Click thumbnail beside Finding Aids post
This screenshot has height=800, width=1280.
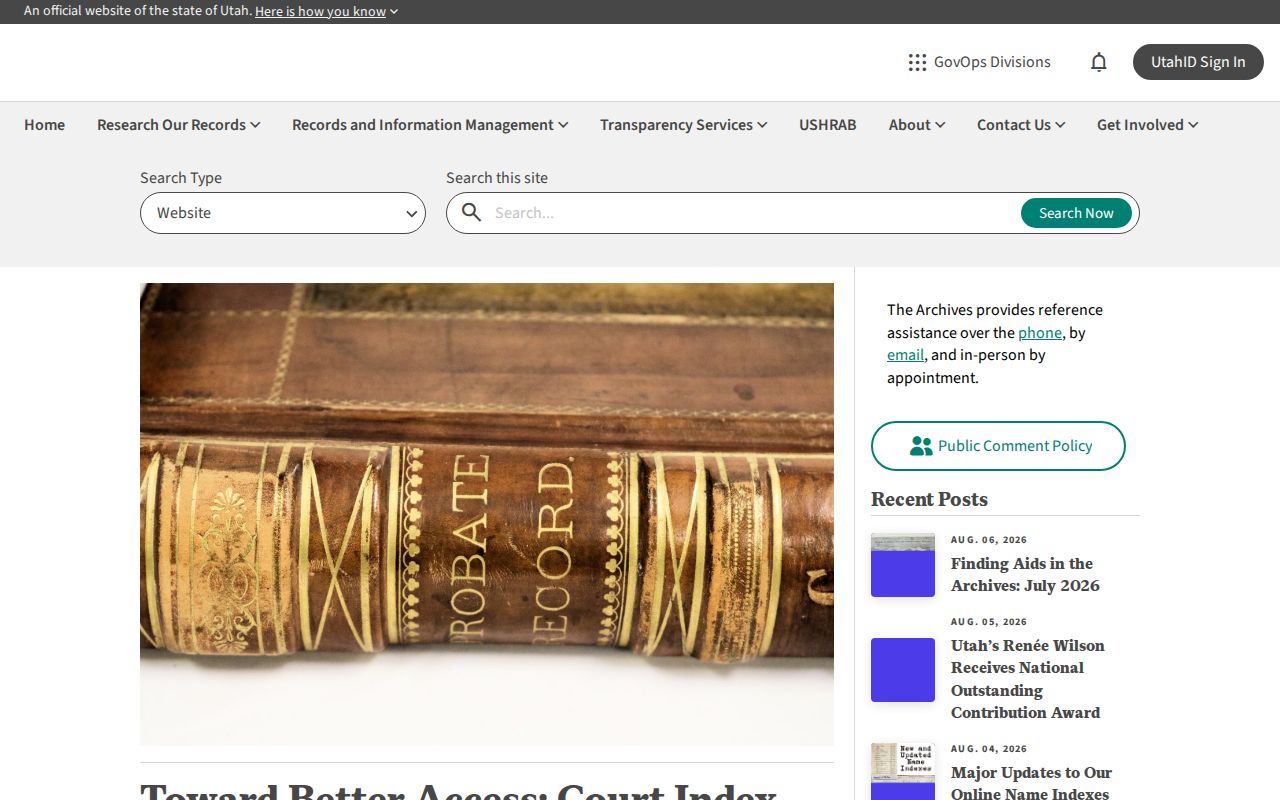[x=903, y=565]
